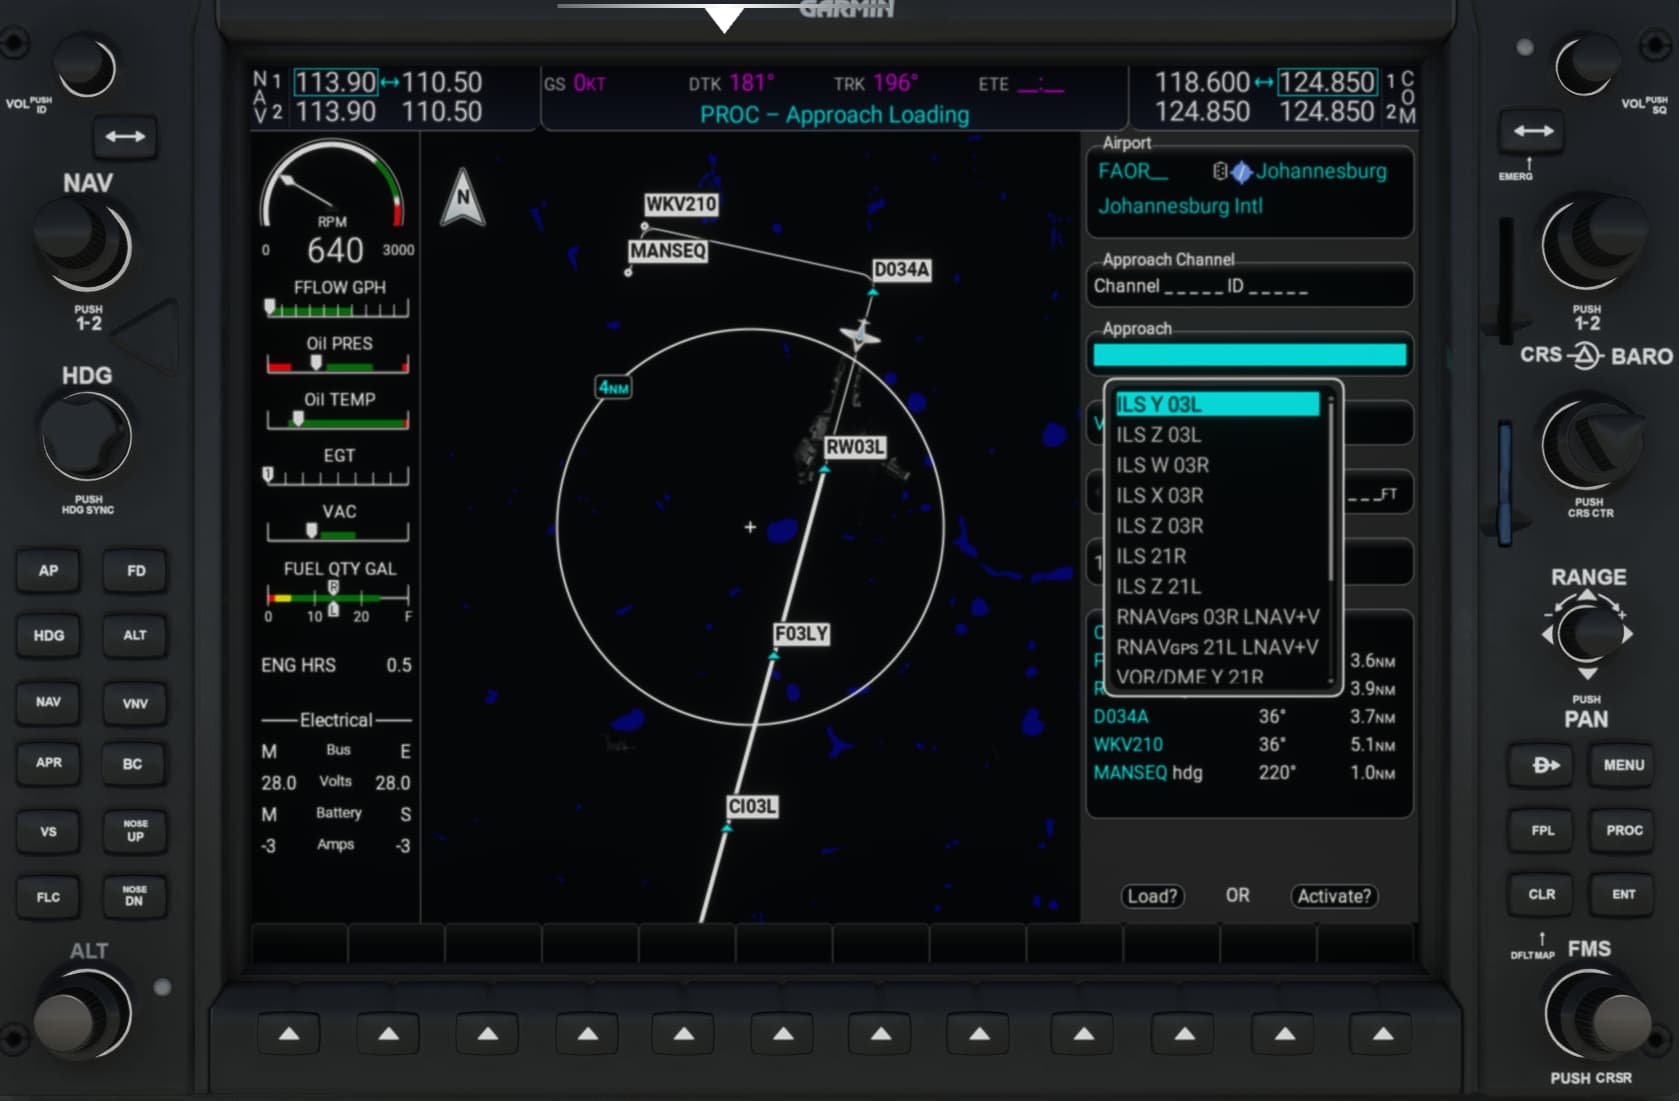1679x1101 pixels.
Task: Click the FAOR airport identifier field
Action: (1132, 171)
